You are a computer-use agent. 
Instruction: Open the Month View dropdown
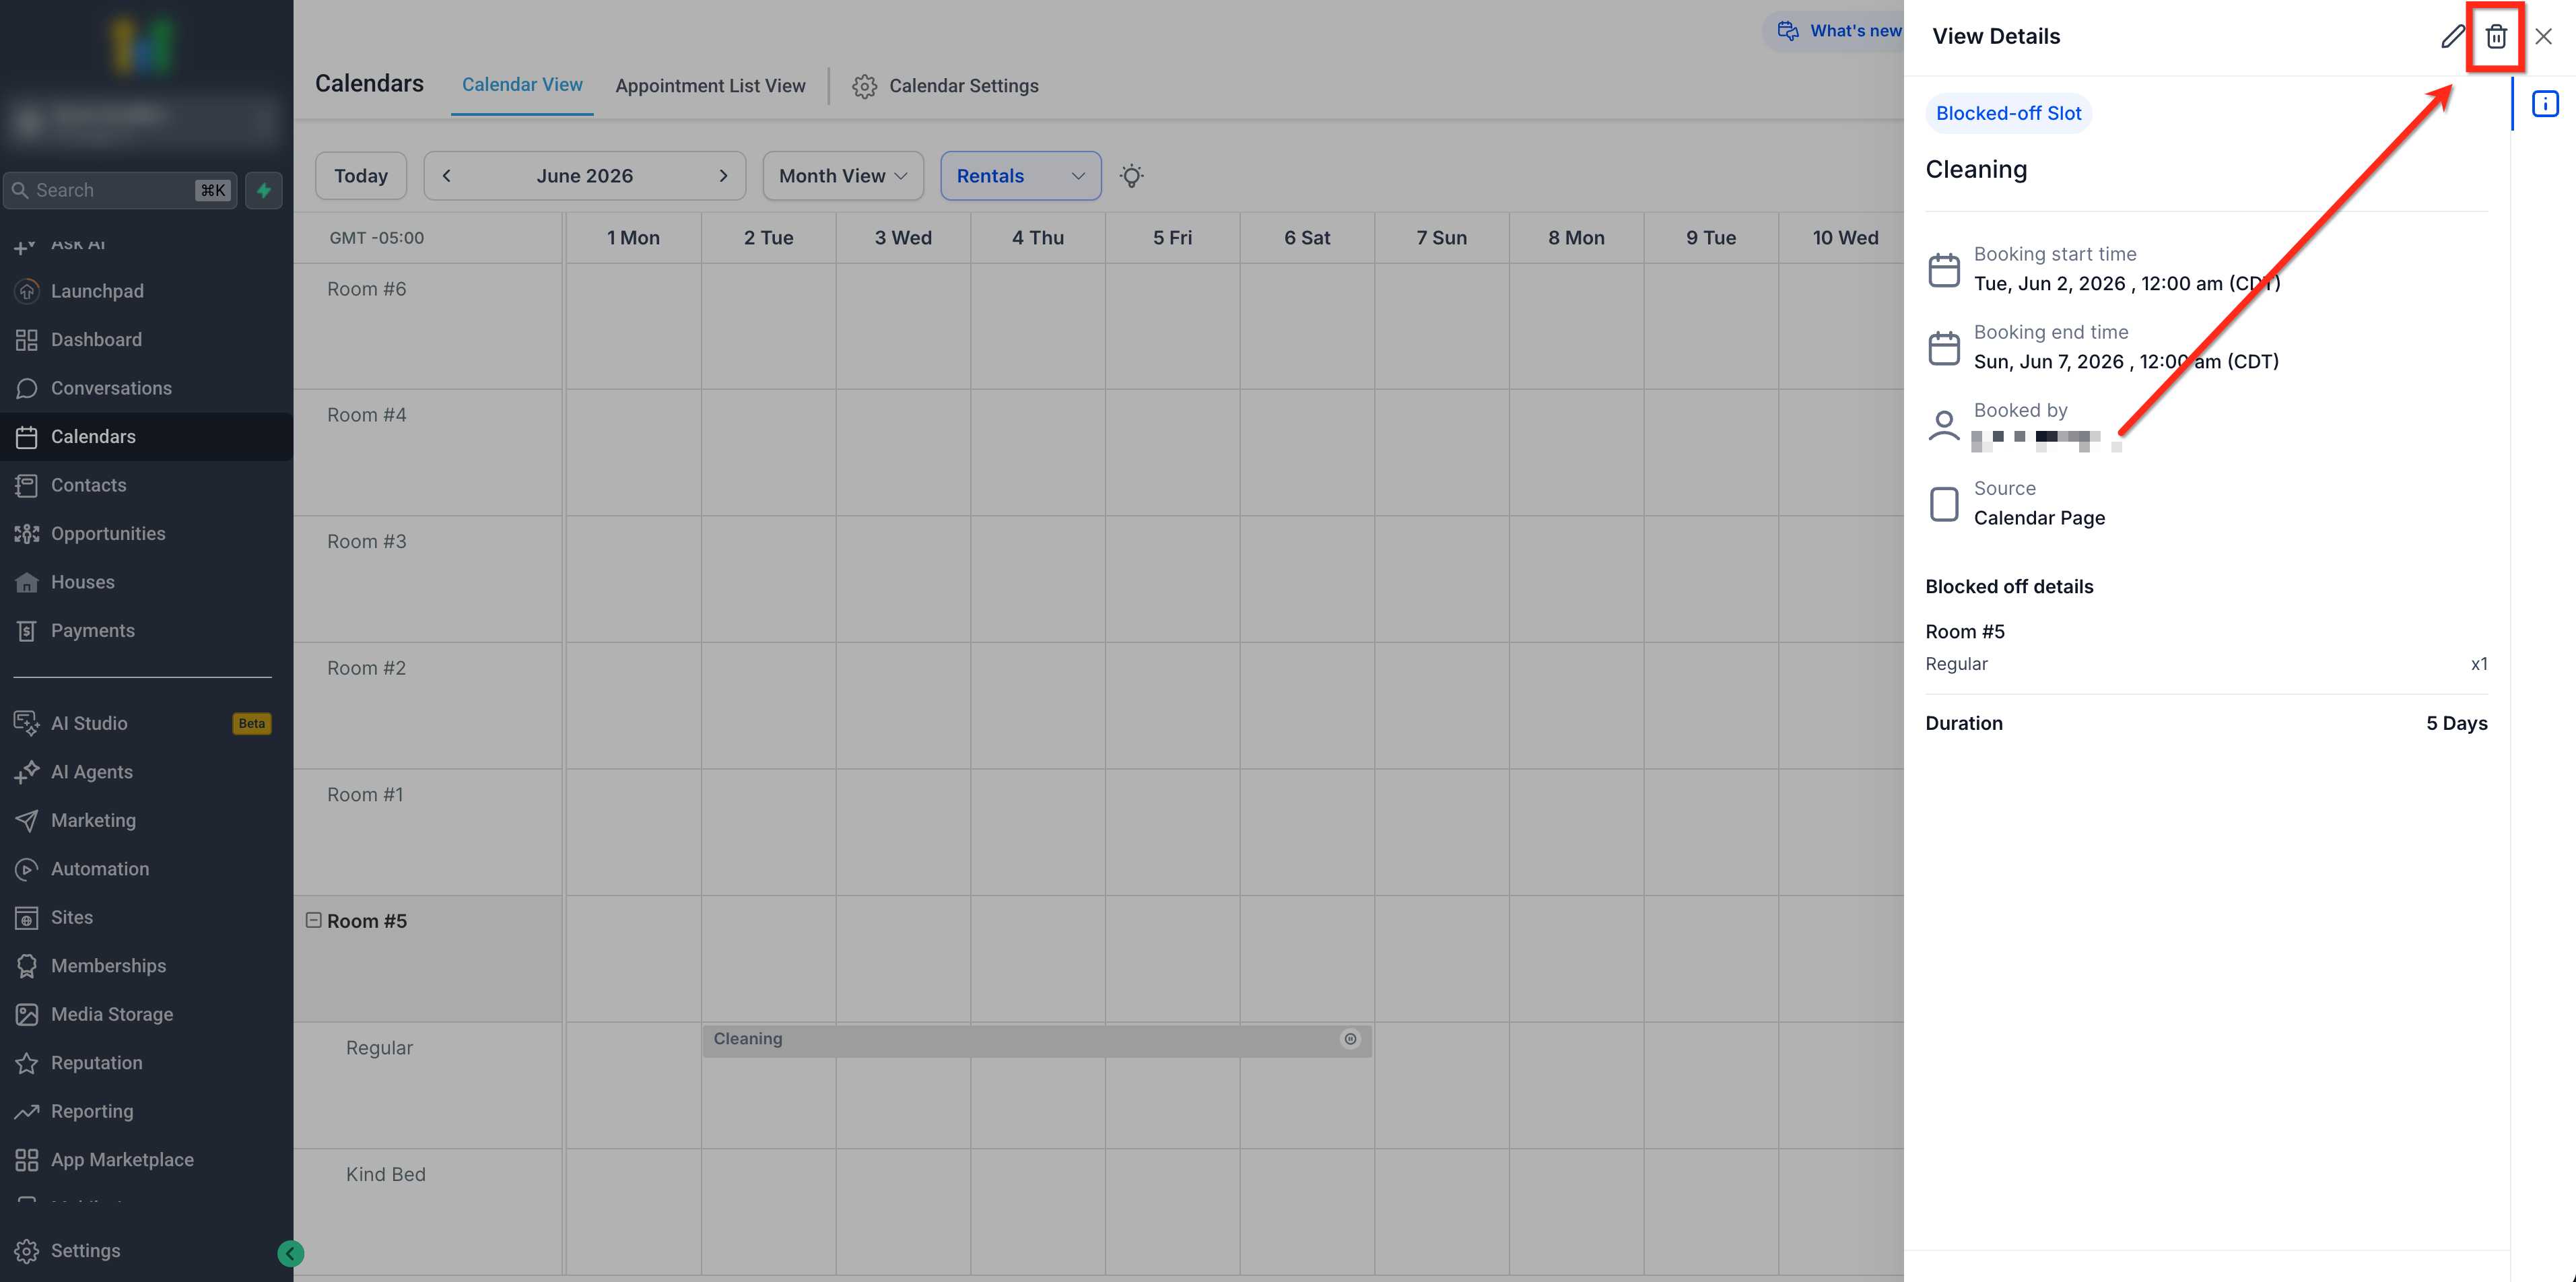(842, 176)
